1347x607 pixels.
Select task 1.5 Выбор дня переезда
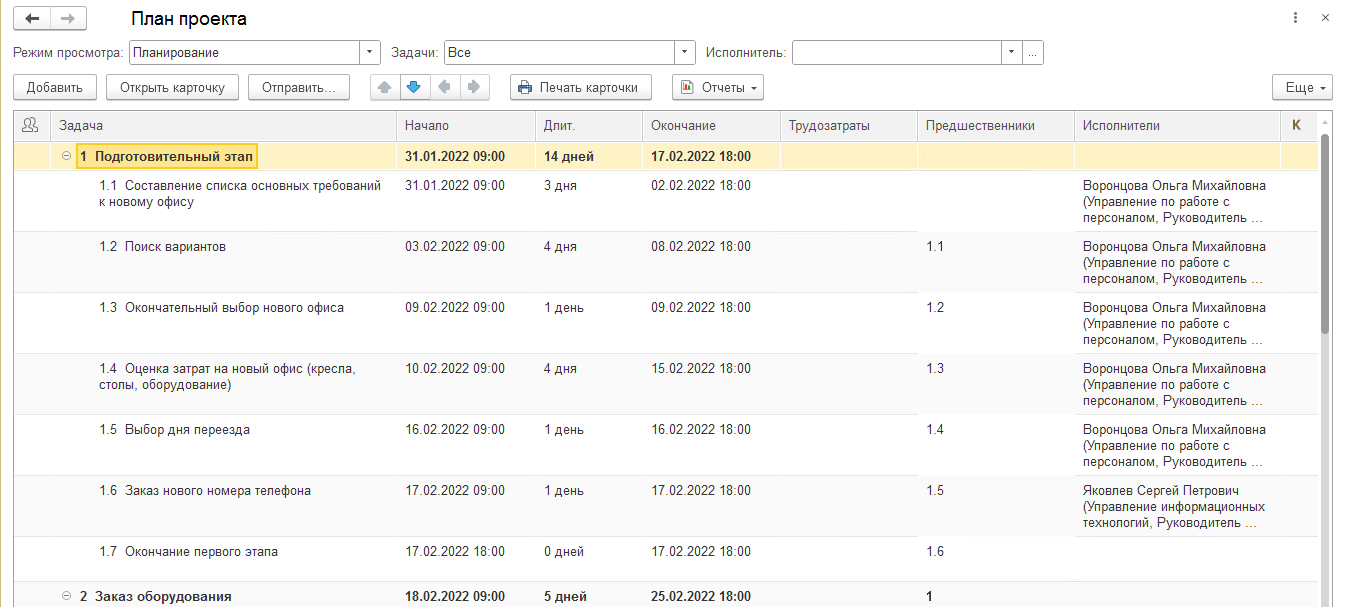coord(174,429)
